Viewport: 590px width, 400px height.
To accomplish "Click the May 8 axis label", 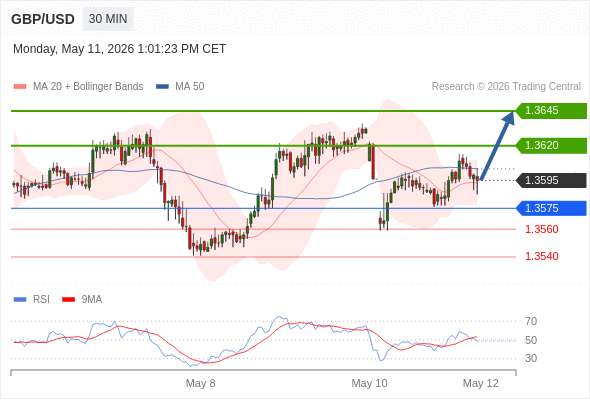I will pyautogui.click(x=201, y=383).
